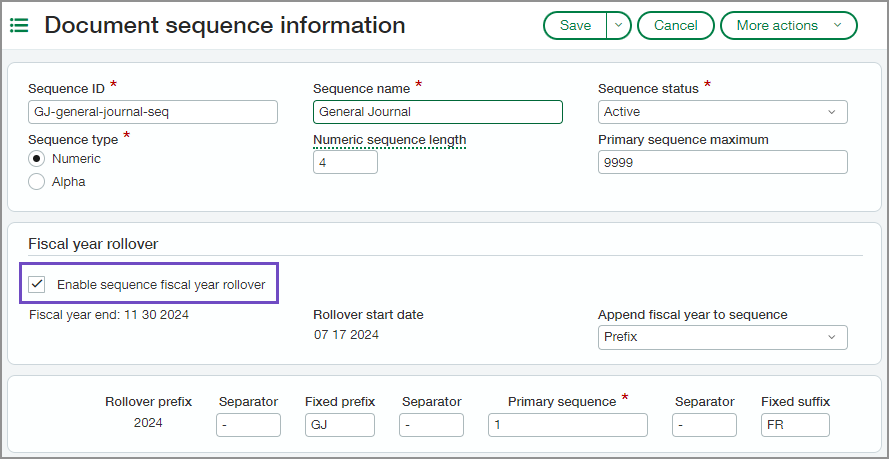Click the Cancel button
Screen dimensions: 889x459
click(675, 26)
